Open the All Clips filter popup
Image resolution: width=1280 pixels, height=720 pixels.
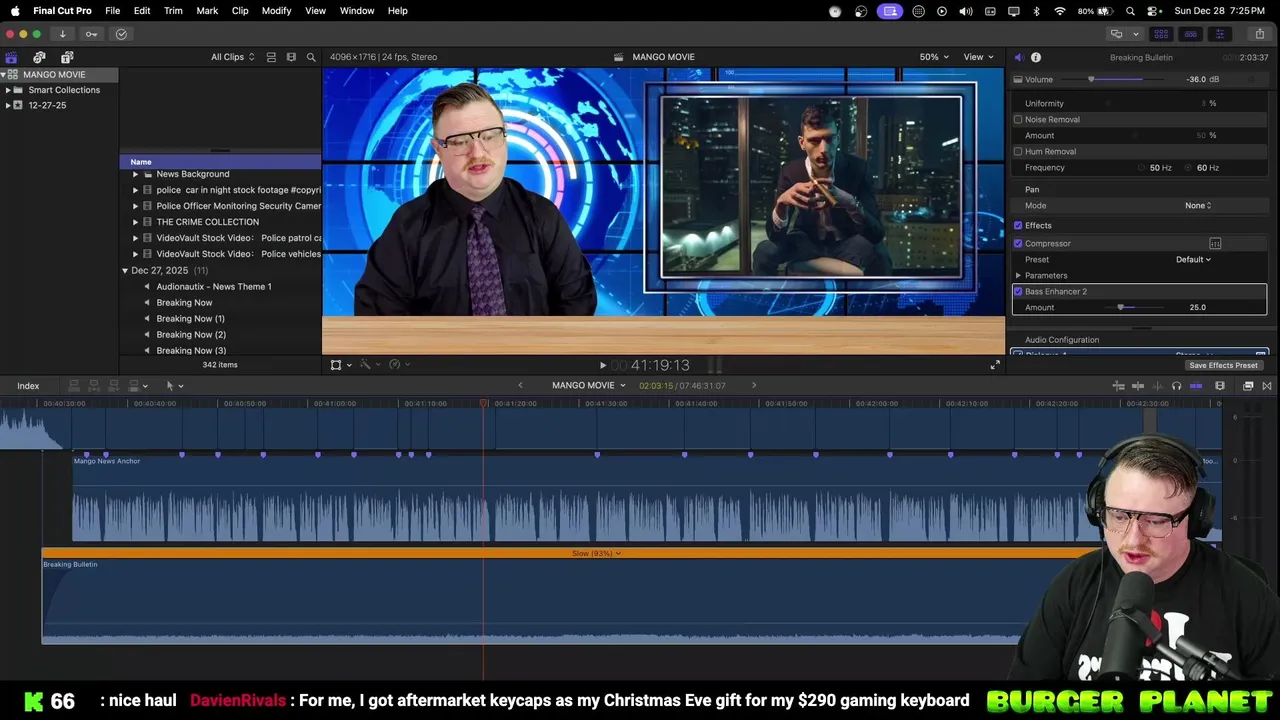tap(232, 57)
